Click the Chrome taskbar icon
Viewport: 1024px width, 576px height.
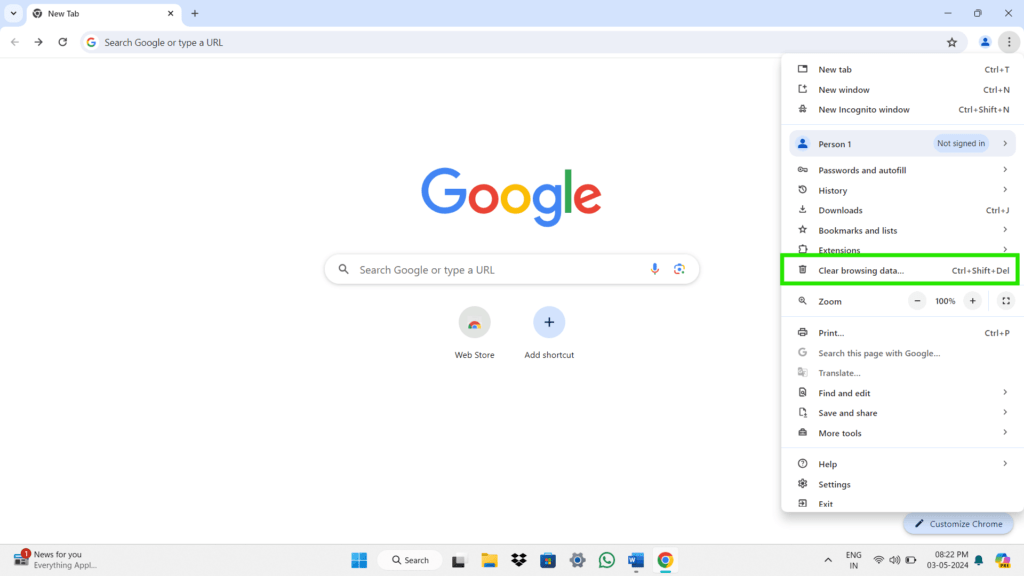[665, 560]
